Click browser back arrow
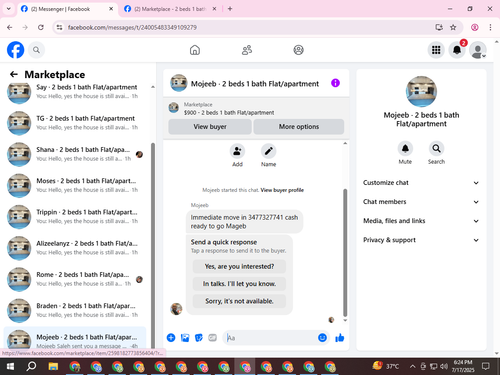Viewport: 500px width, 375px height. pos(10,27)
